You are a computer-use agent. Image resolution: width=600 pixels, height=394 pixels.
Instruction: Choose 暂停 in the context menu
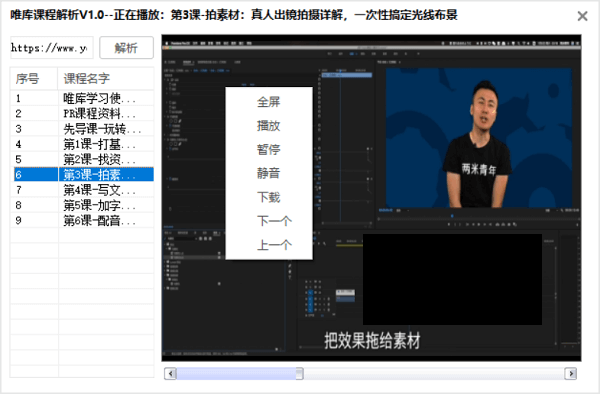[269, 149]
